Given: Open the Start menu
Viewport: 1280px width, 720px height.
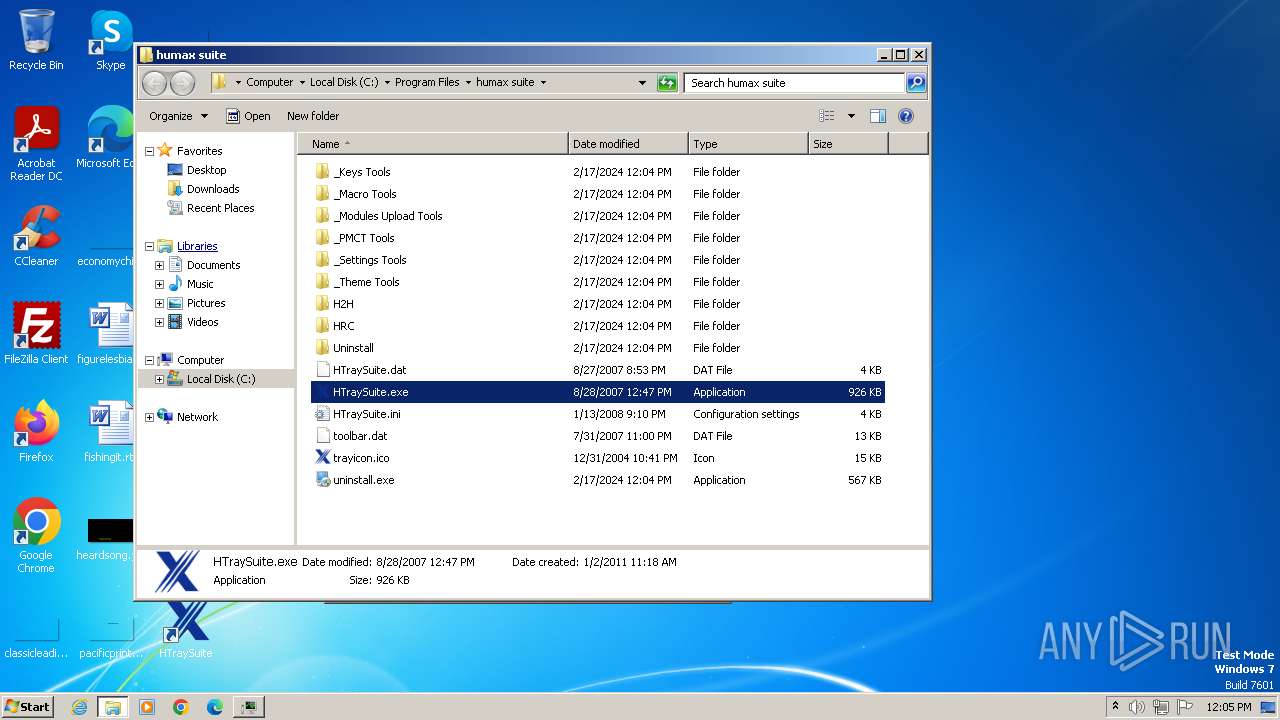Looking at the screenshot, I should pos(27,706).
